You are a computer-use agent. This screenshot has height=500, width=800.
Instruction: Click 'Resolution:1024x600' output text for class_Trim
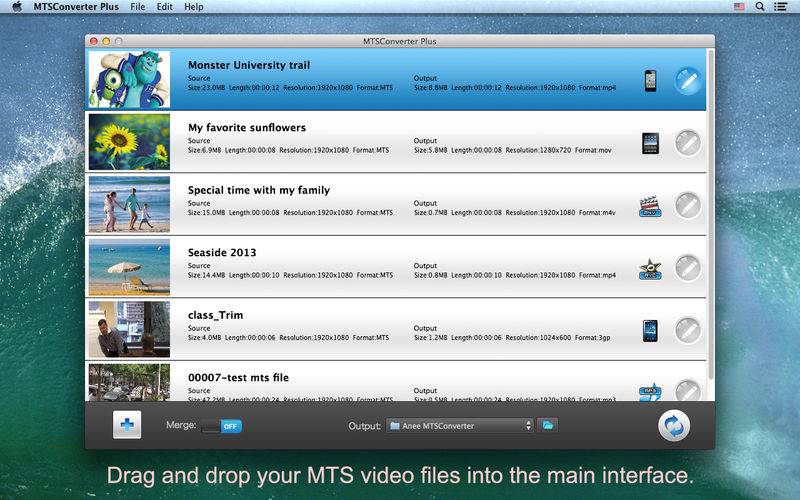(x=538, y=338)
